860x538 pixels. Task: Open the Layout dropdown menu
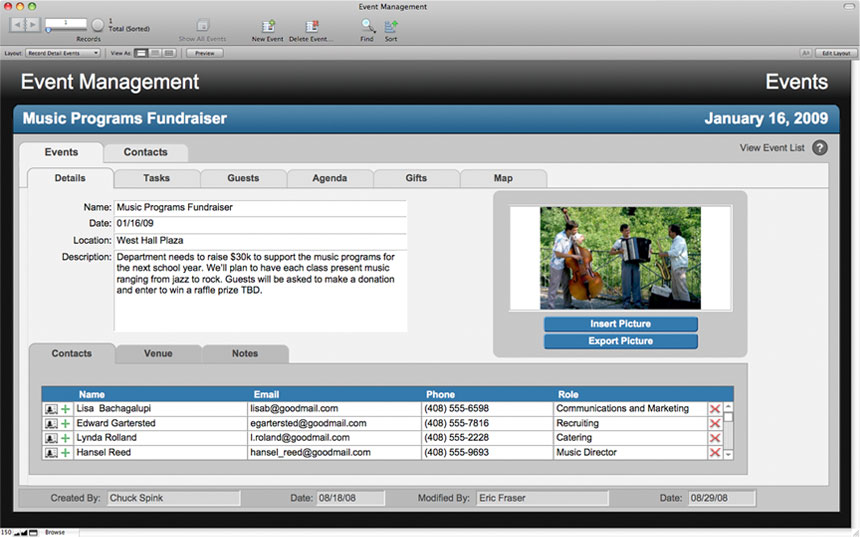pyautogui.click(x=62, y=53)
